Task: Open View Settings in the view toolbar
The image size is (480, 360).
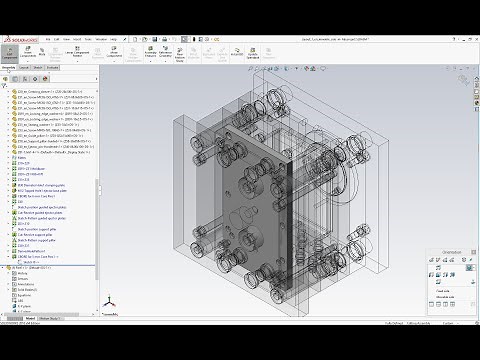Action: click(323, 69)
